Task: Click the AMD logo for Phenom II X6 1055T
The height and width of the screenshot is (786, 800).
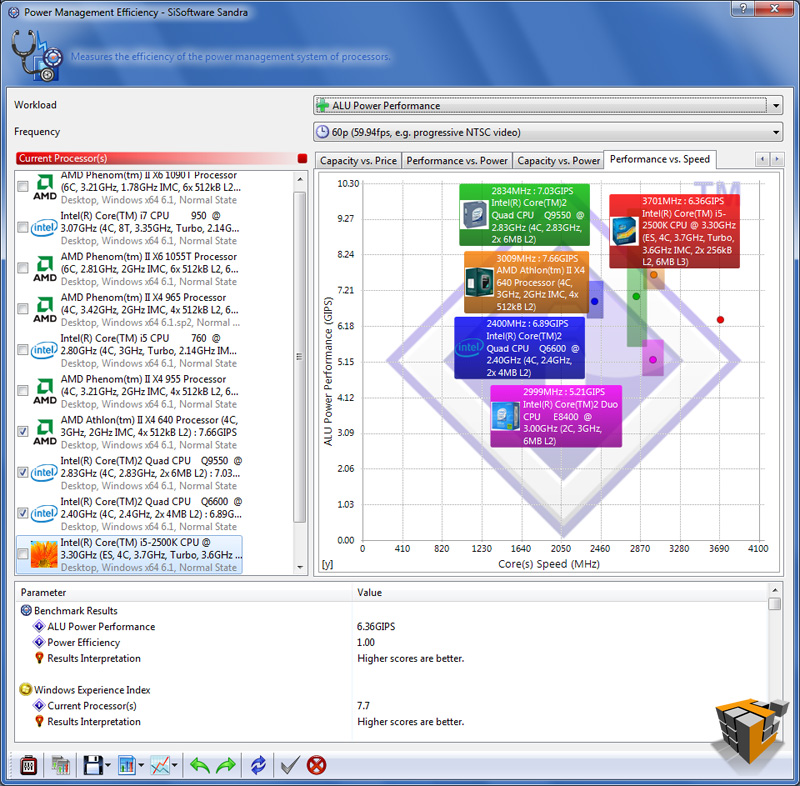Action: (45, 268)
